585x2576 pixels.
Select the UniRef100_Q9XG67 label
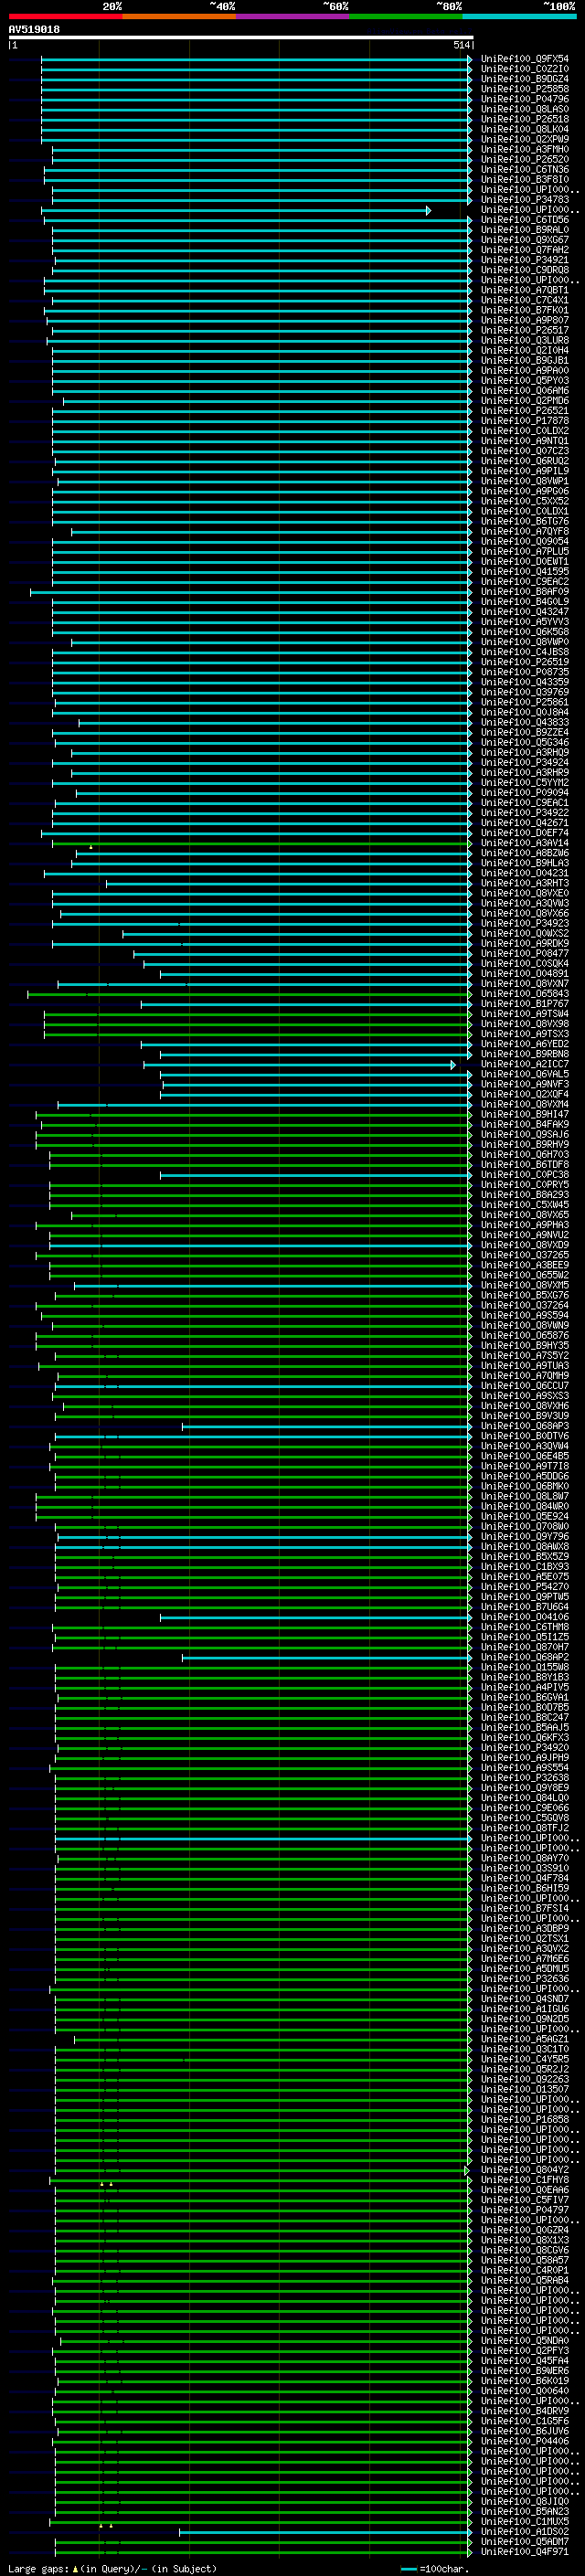point(524,240)
